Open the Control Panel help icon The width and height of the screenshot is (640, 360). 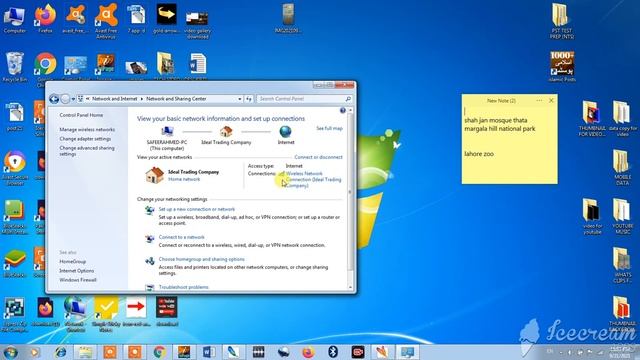point(343,111)
